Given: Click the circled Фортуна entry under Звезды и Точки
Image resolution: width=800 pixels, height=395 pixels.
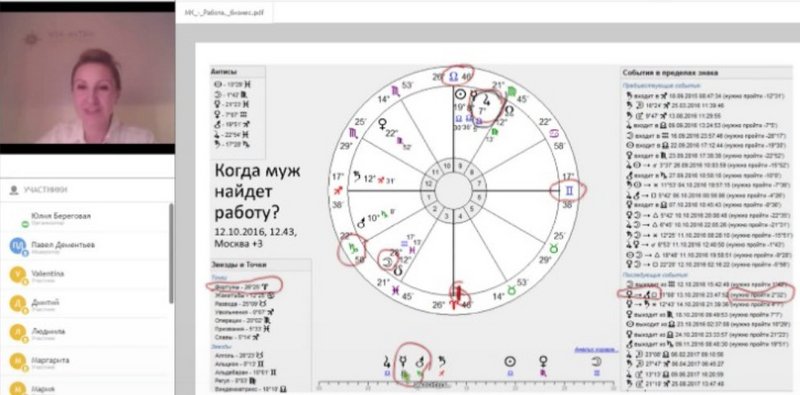Looking at the screenshot, I should click(x=244, y=286).
